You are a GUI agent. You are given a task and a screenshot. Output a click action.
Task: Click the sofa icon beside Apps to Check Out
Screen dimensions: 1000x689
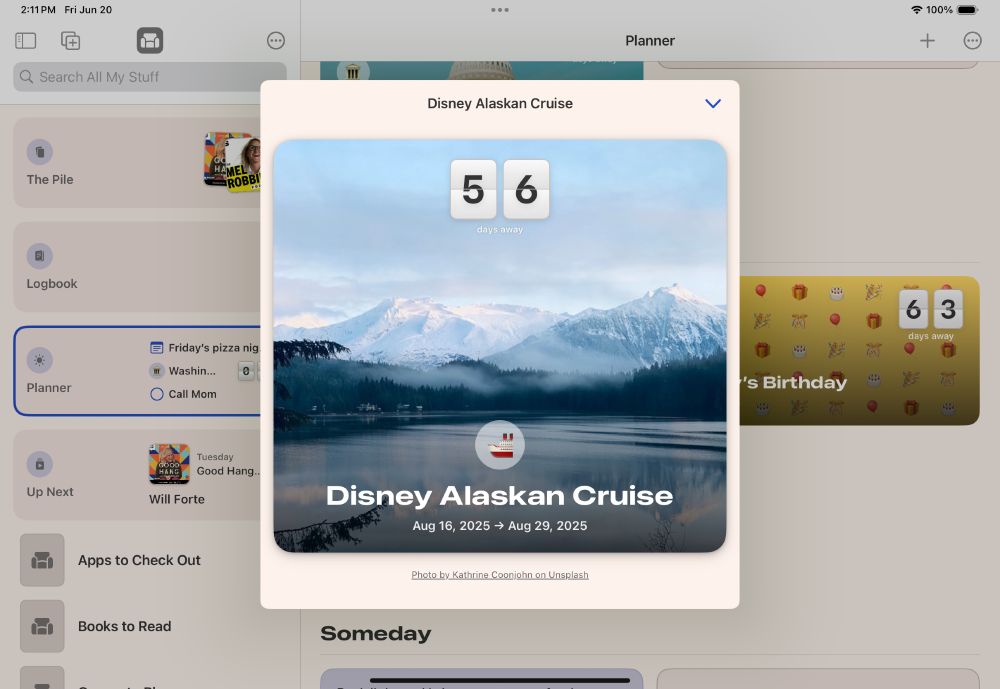tap(42, 560)
